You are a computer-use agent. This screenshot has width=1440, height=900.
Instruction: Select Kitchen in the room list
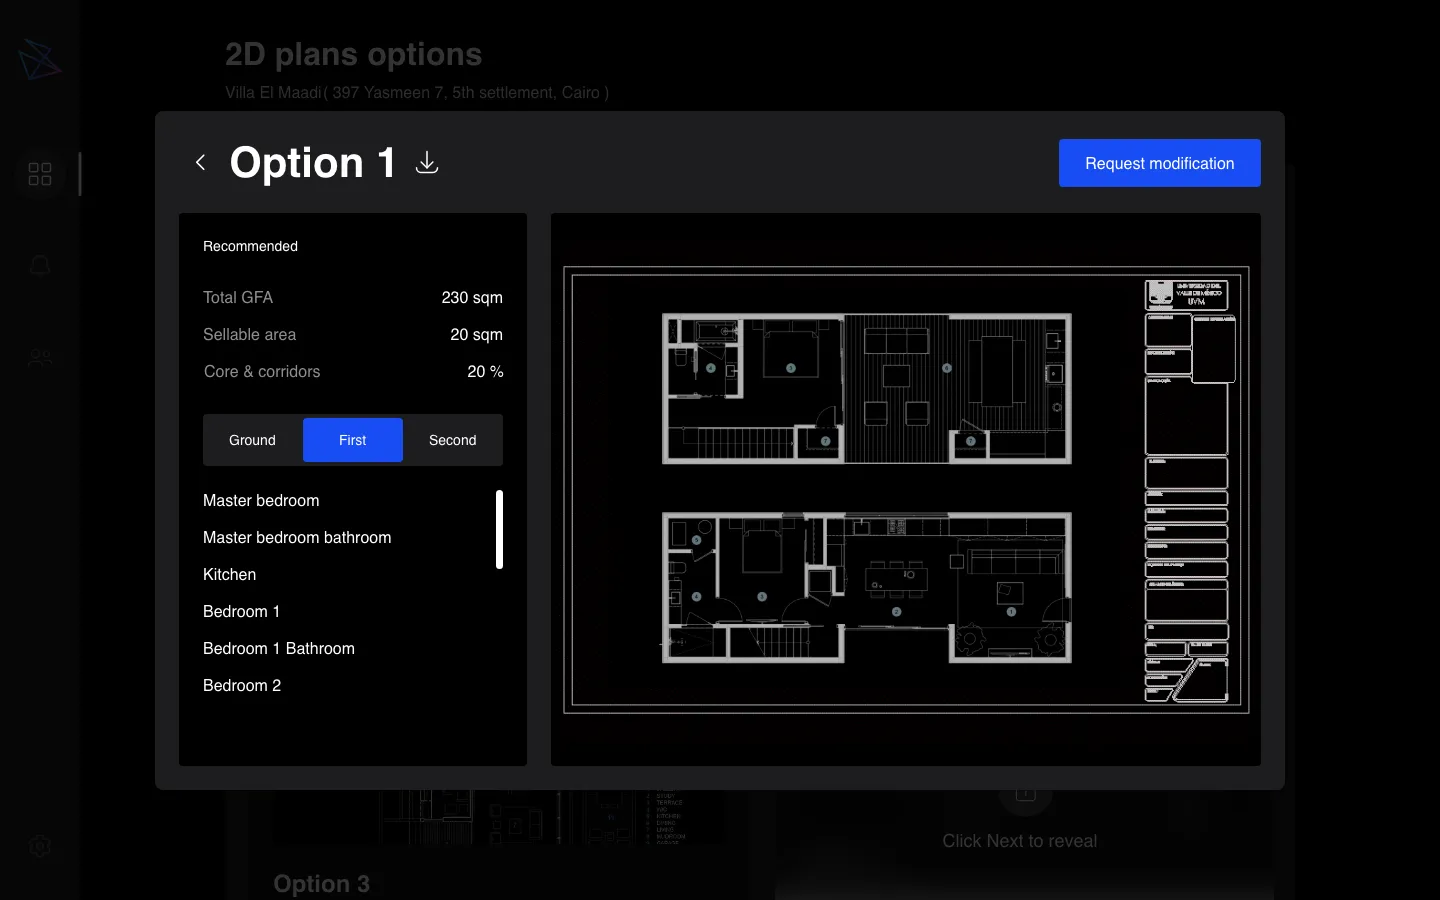tap(229, 574)
